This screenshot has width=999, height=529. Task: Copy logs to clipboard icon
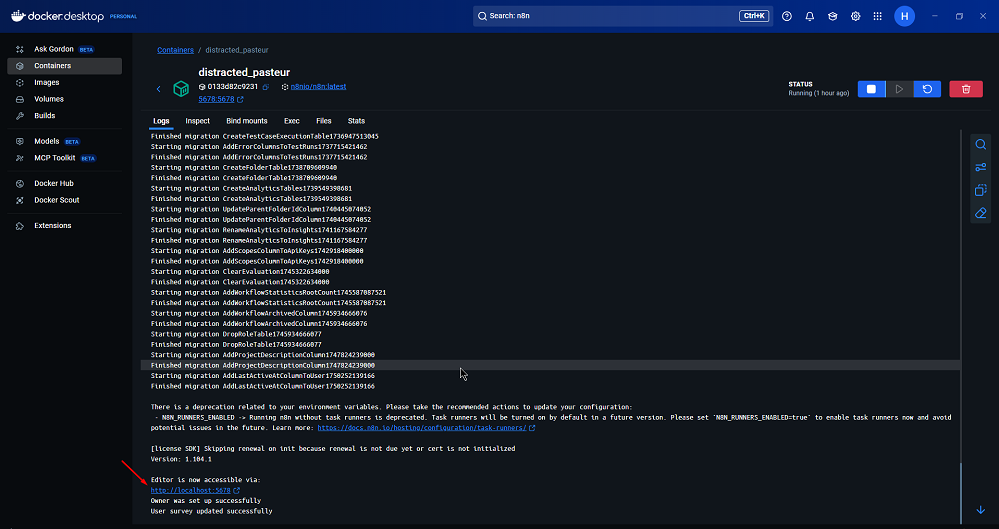click(981, 190)
